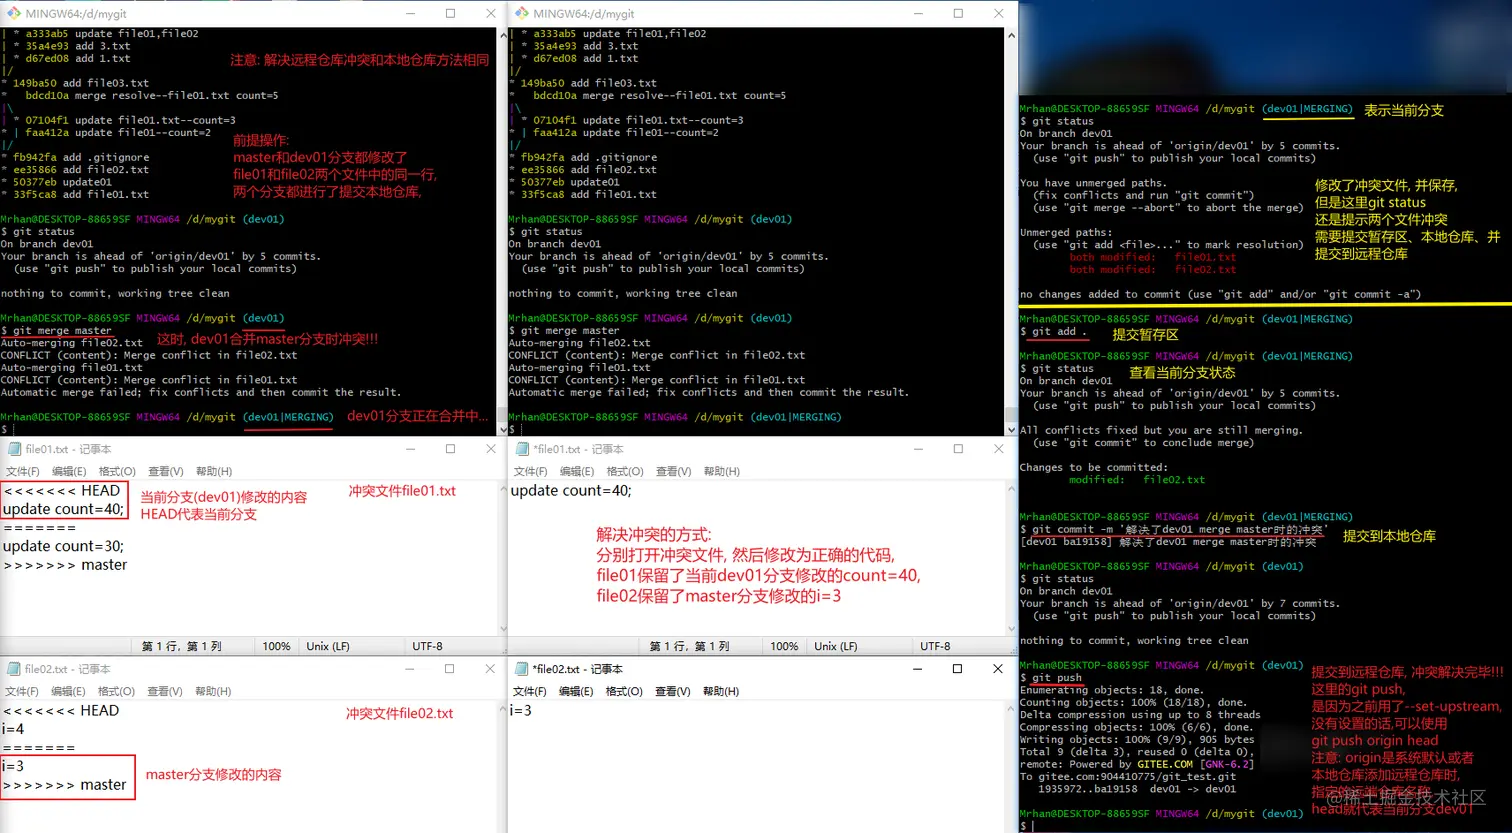Screen dimensions: 1512x833
Task: Click commit hash a333ab5 in the middle MINGW64 window
Action: pyautogui.click(x=554, y=34)
